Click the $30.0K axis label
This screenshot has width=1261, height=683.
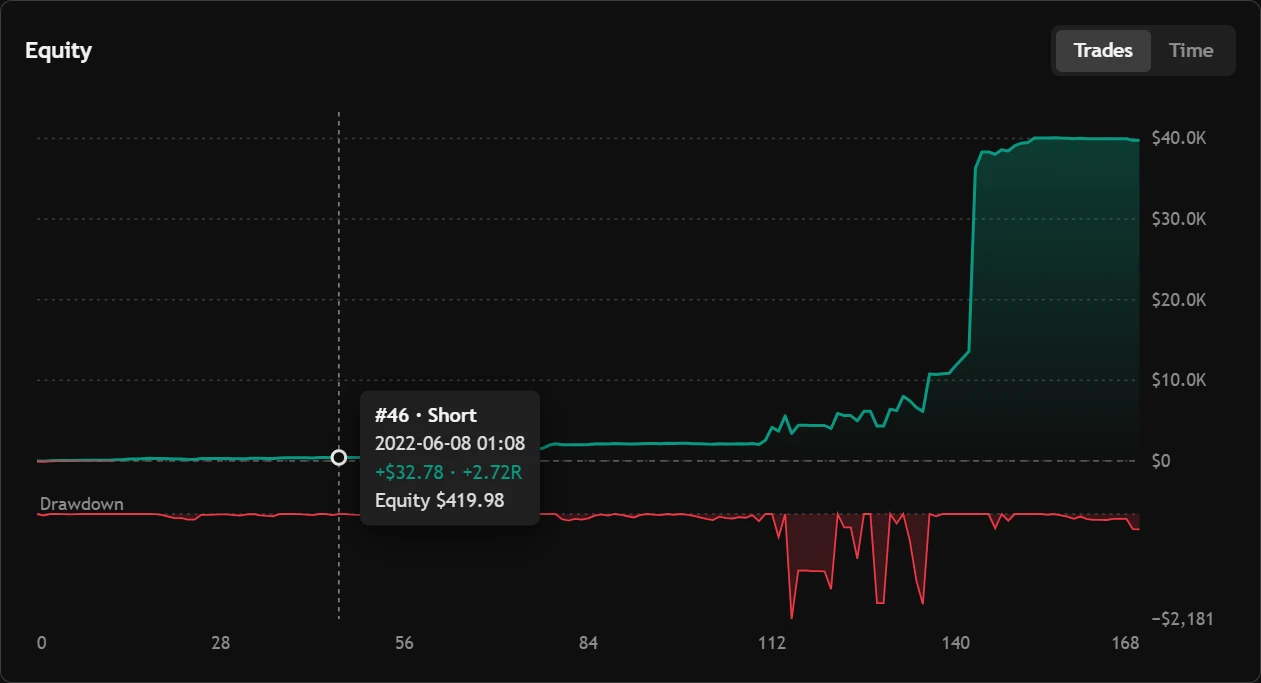pyautogui.click(x=1179, y=219)
